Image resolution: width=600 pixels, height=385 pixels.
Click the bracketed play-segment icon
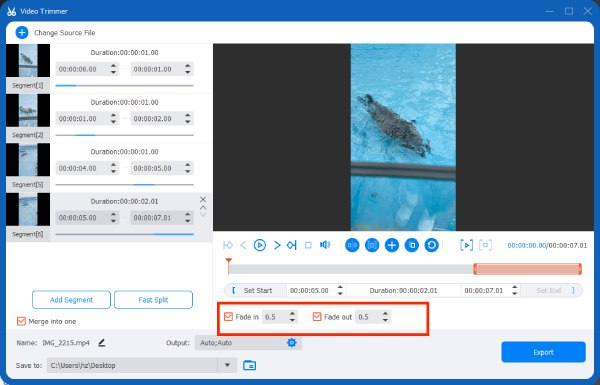tap(466, 245)
